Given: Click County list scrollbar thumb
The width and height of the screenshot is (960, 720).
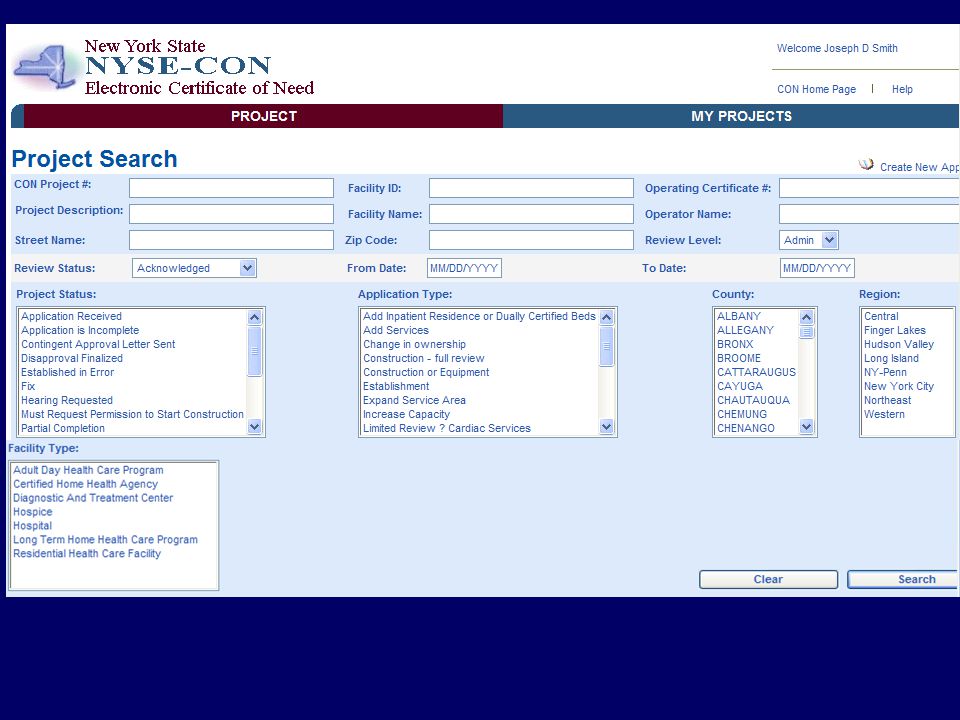Looking at the screenshot, I should click(807, 332).
